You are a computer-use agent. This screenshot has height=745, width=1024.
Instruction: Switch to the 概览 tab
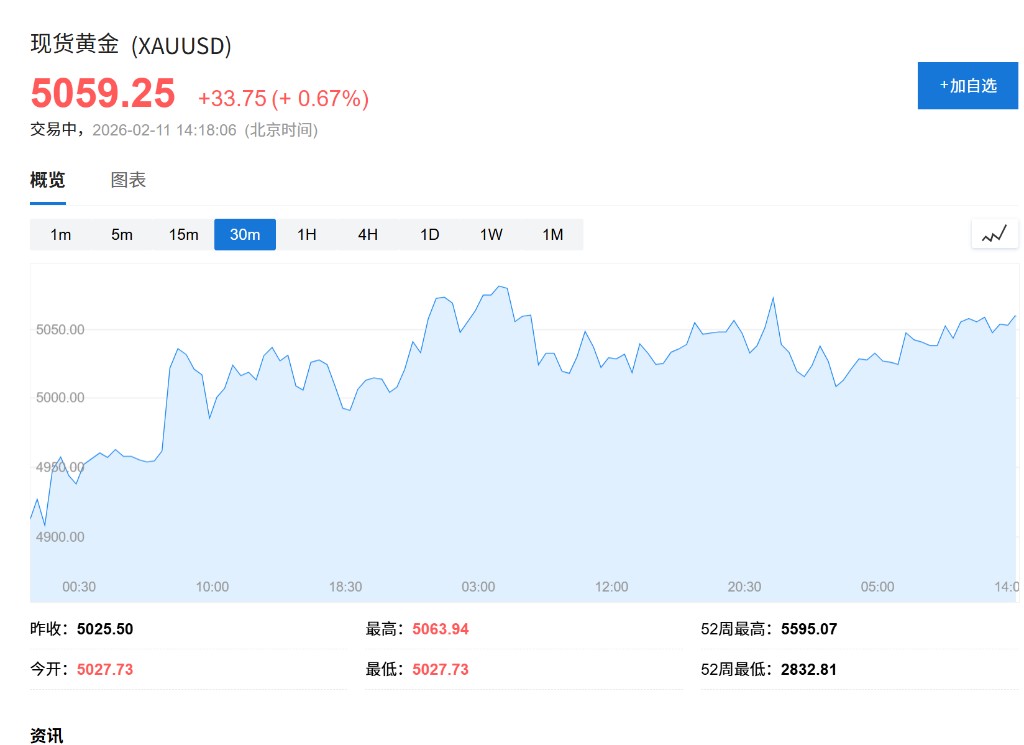(x=48, y=180)
